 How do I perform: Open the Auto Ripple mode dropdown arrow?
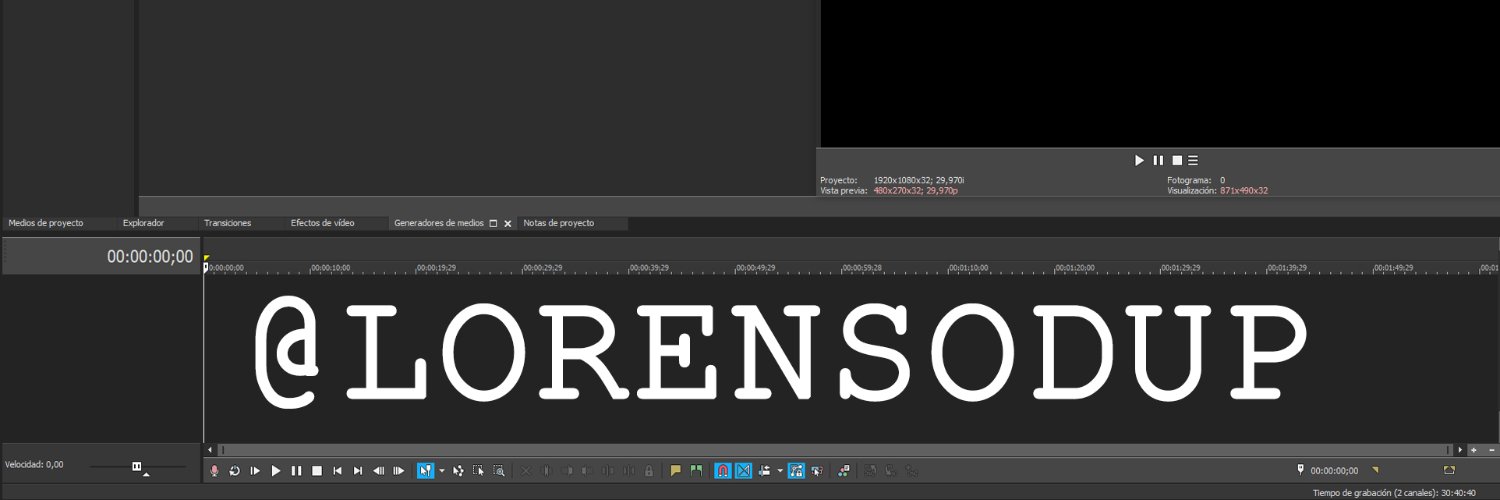click(x=780, y=471)
